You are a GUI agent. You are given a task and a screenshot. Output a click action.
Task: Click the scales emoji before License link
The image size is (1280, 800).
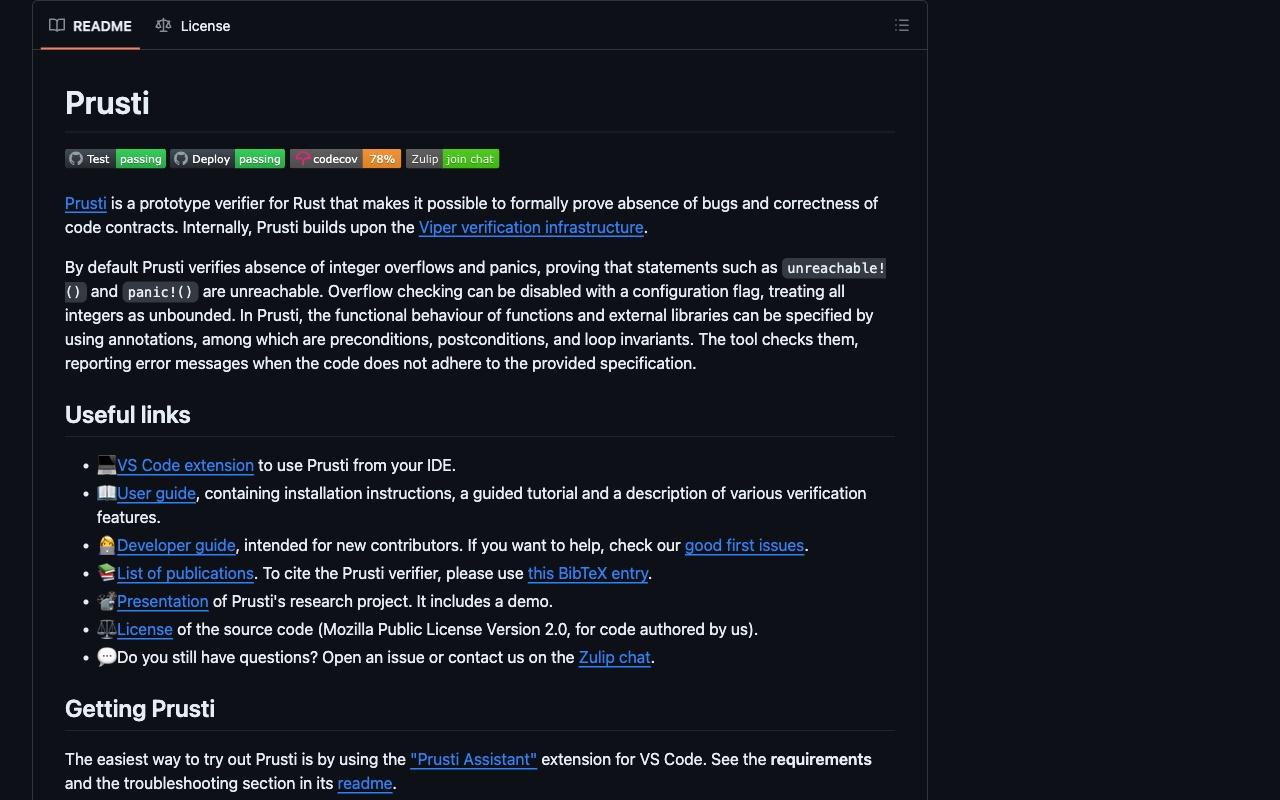[107, 629]
